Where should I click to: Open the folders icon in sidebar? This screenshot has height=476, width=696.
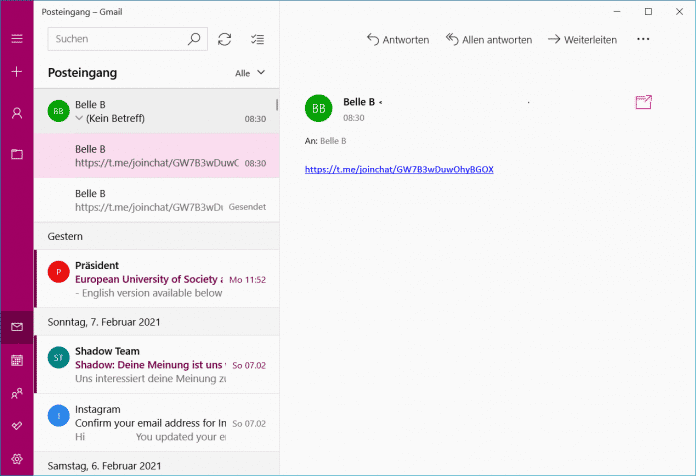(x=17, y=154)
